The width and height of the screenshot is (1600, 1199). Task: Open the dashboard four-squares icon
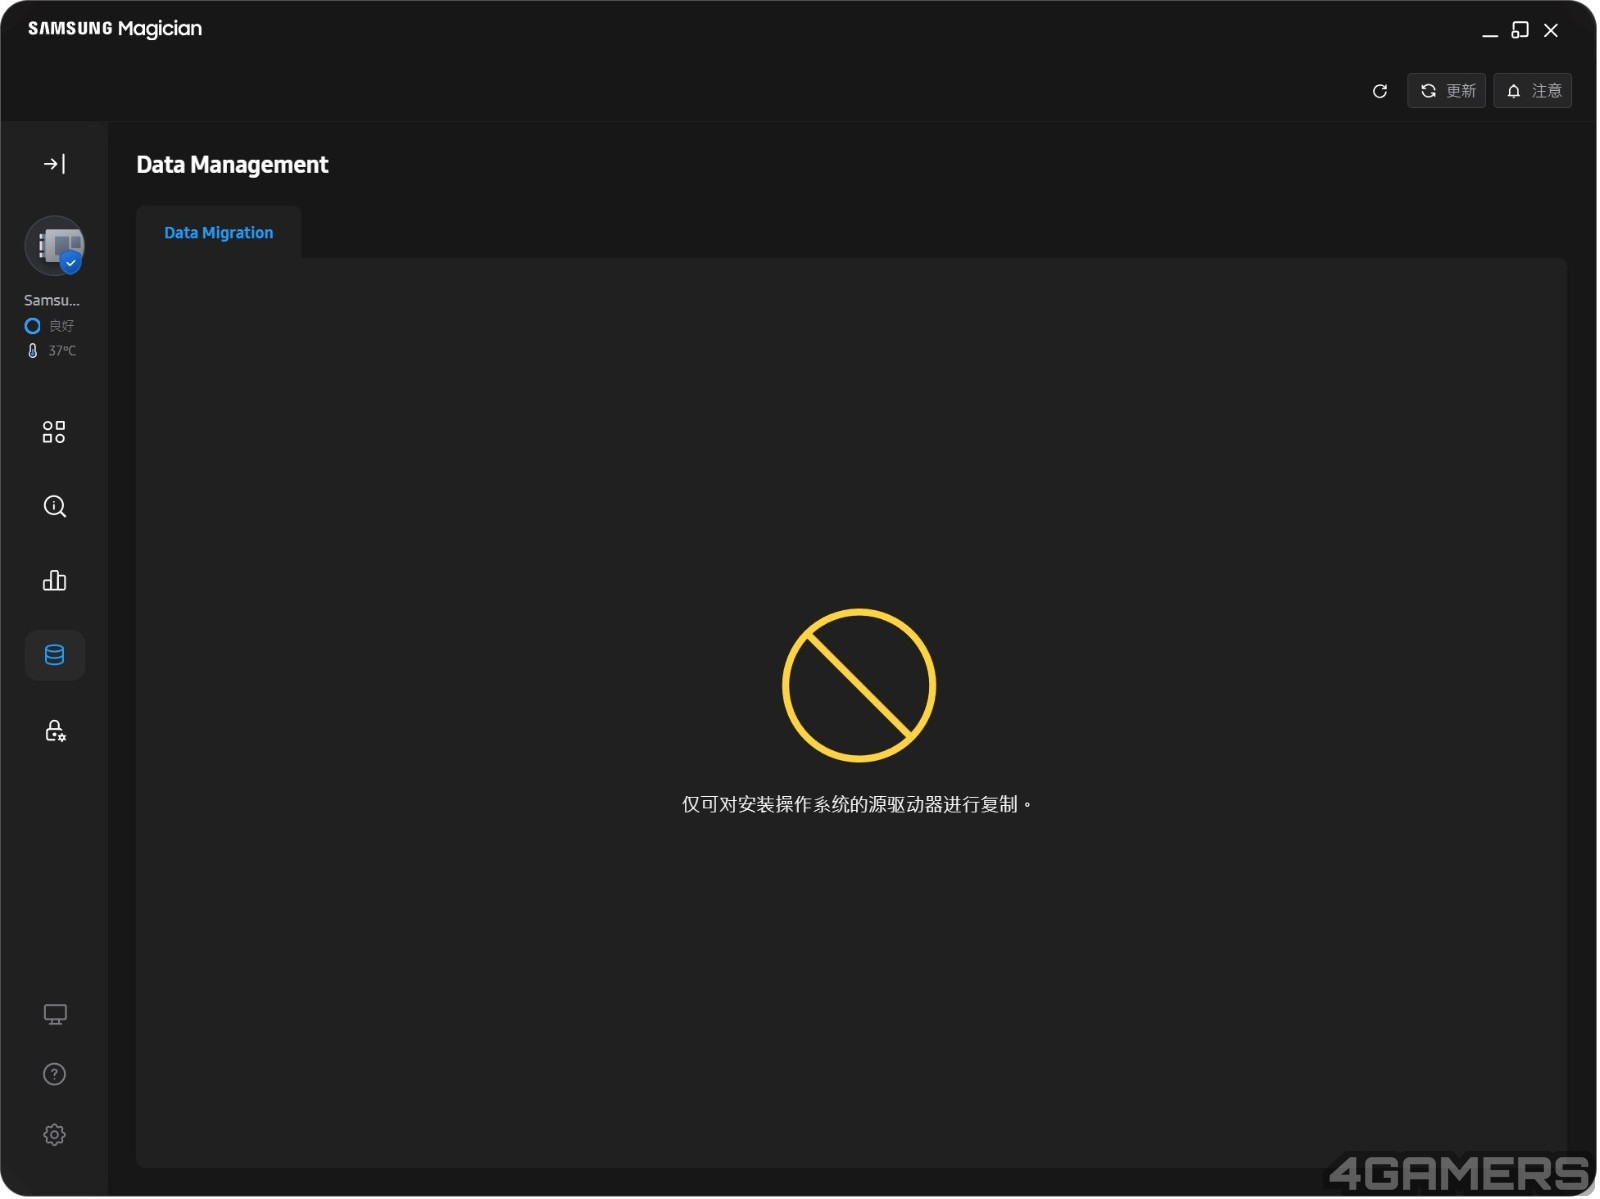coord(54,432)
